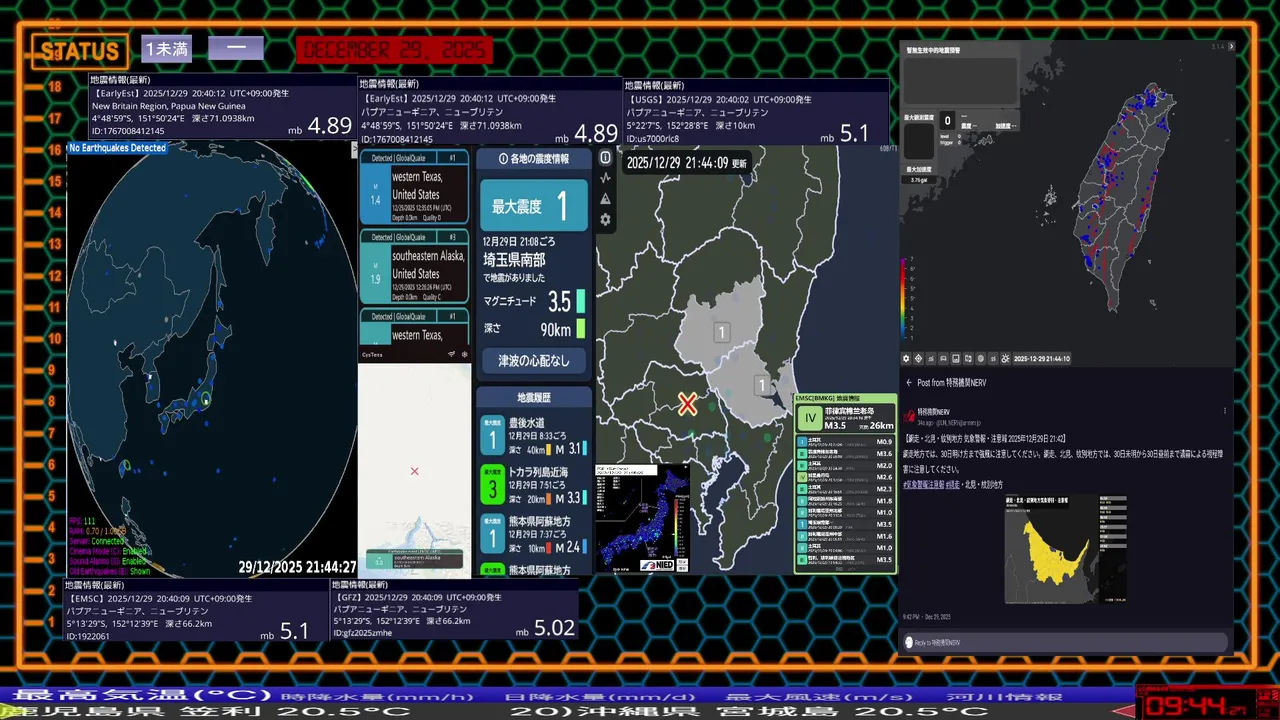The image size is (1280, 720).
Task: Click the crosshair locate icon in Taiwan toolbar
Action: [x=918, y=359]
